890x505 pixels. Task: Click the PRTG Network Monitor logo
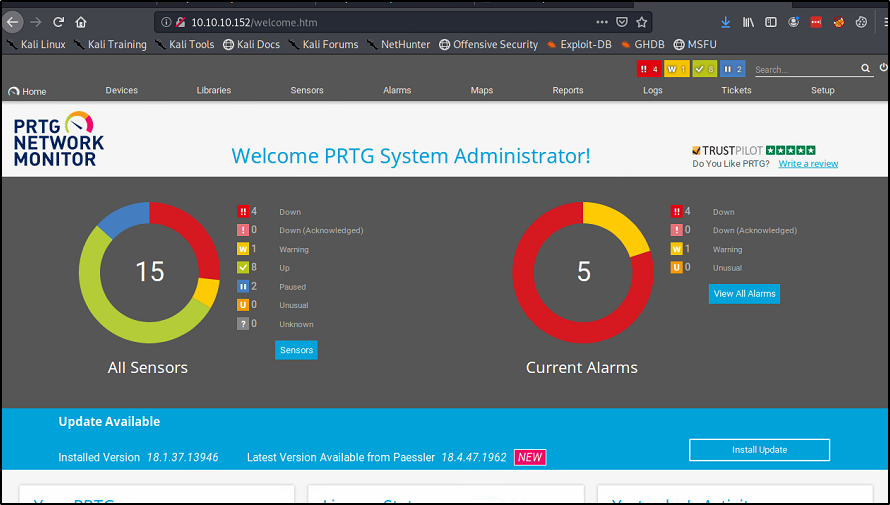[x=59, y=139]
